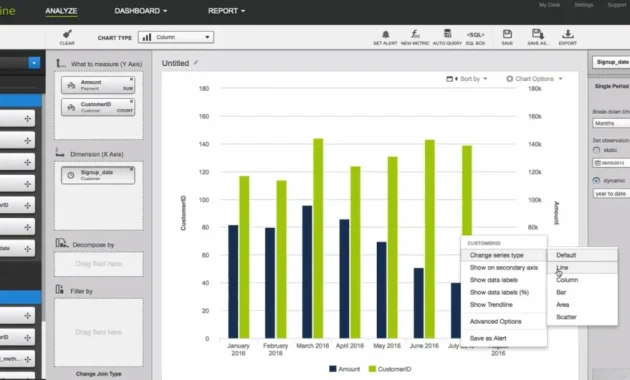Click the Dimension X Axis icon

[x=60, y=152]
